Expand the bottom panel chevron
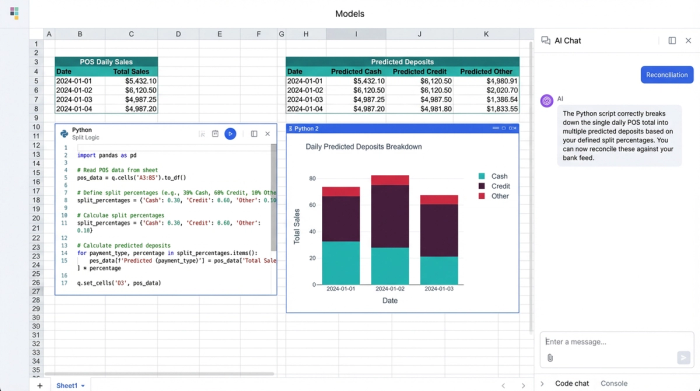This screenshot has height=391, width=700. point(542,383)
